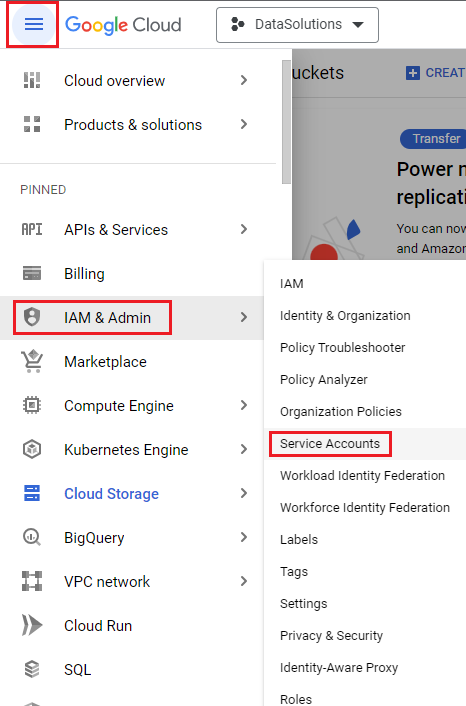
Task: Click Products & solutions label
Action: (x=133, y=125)
